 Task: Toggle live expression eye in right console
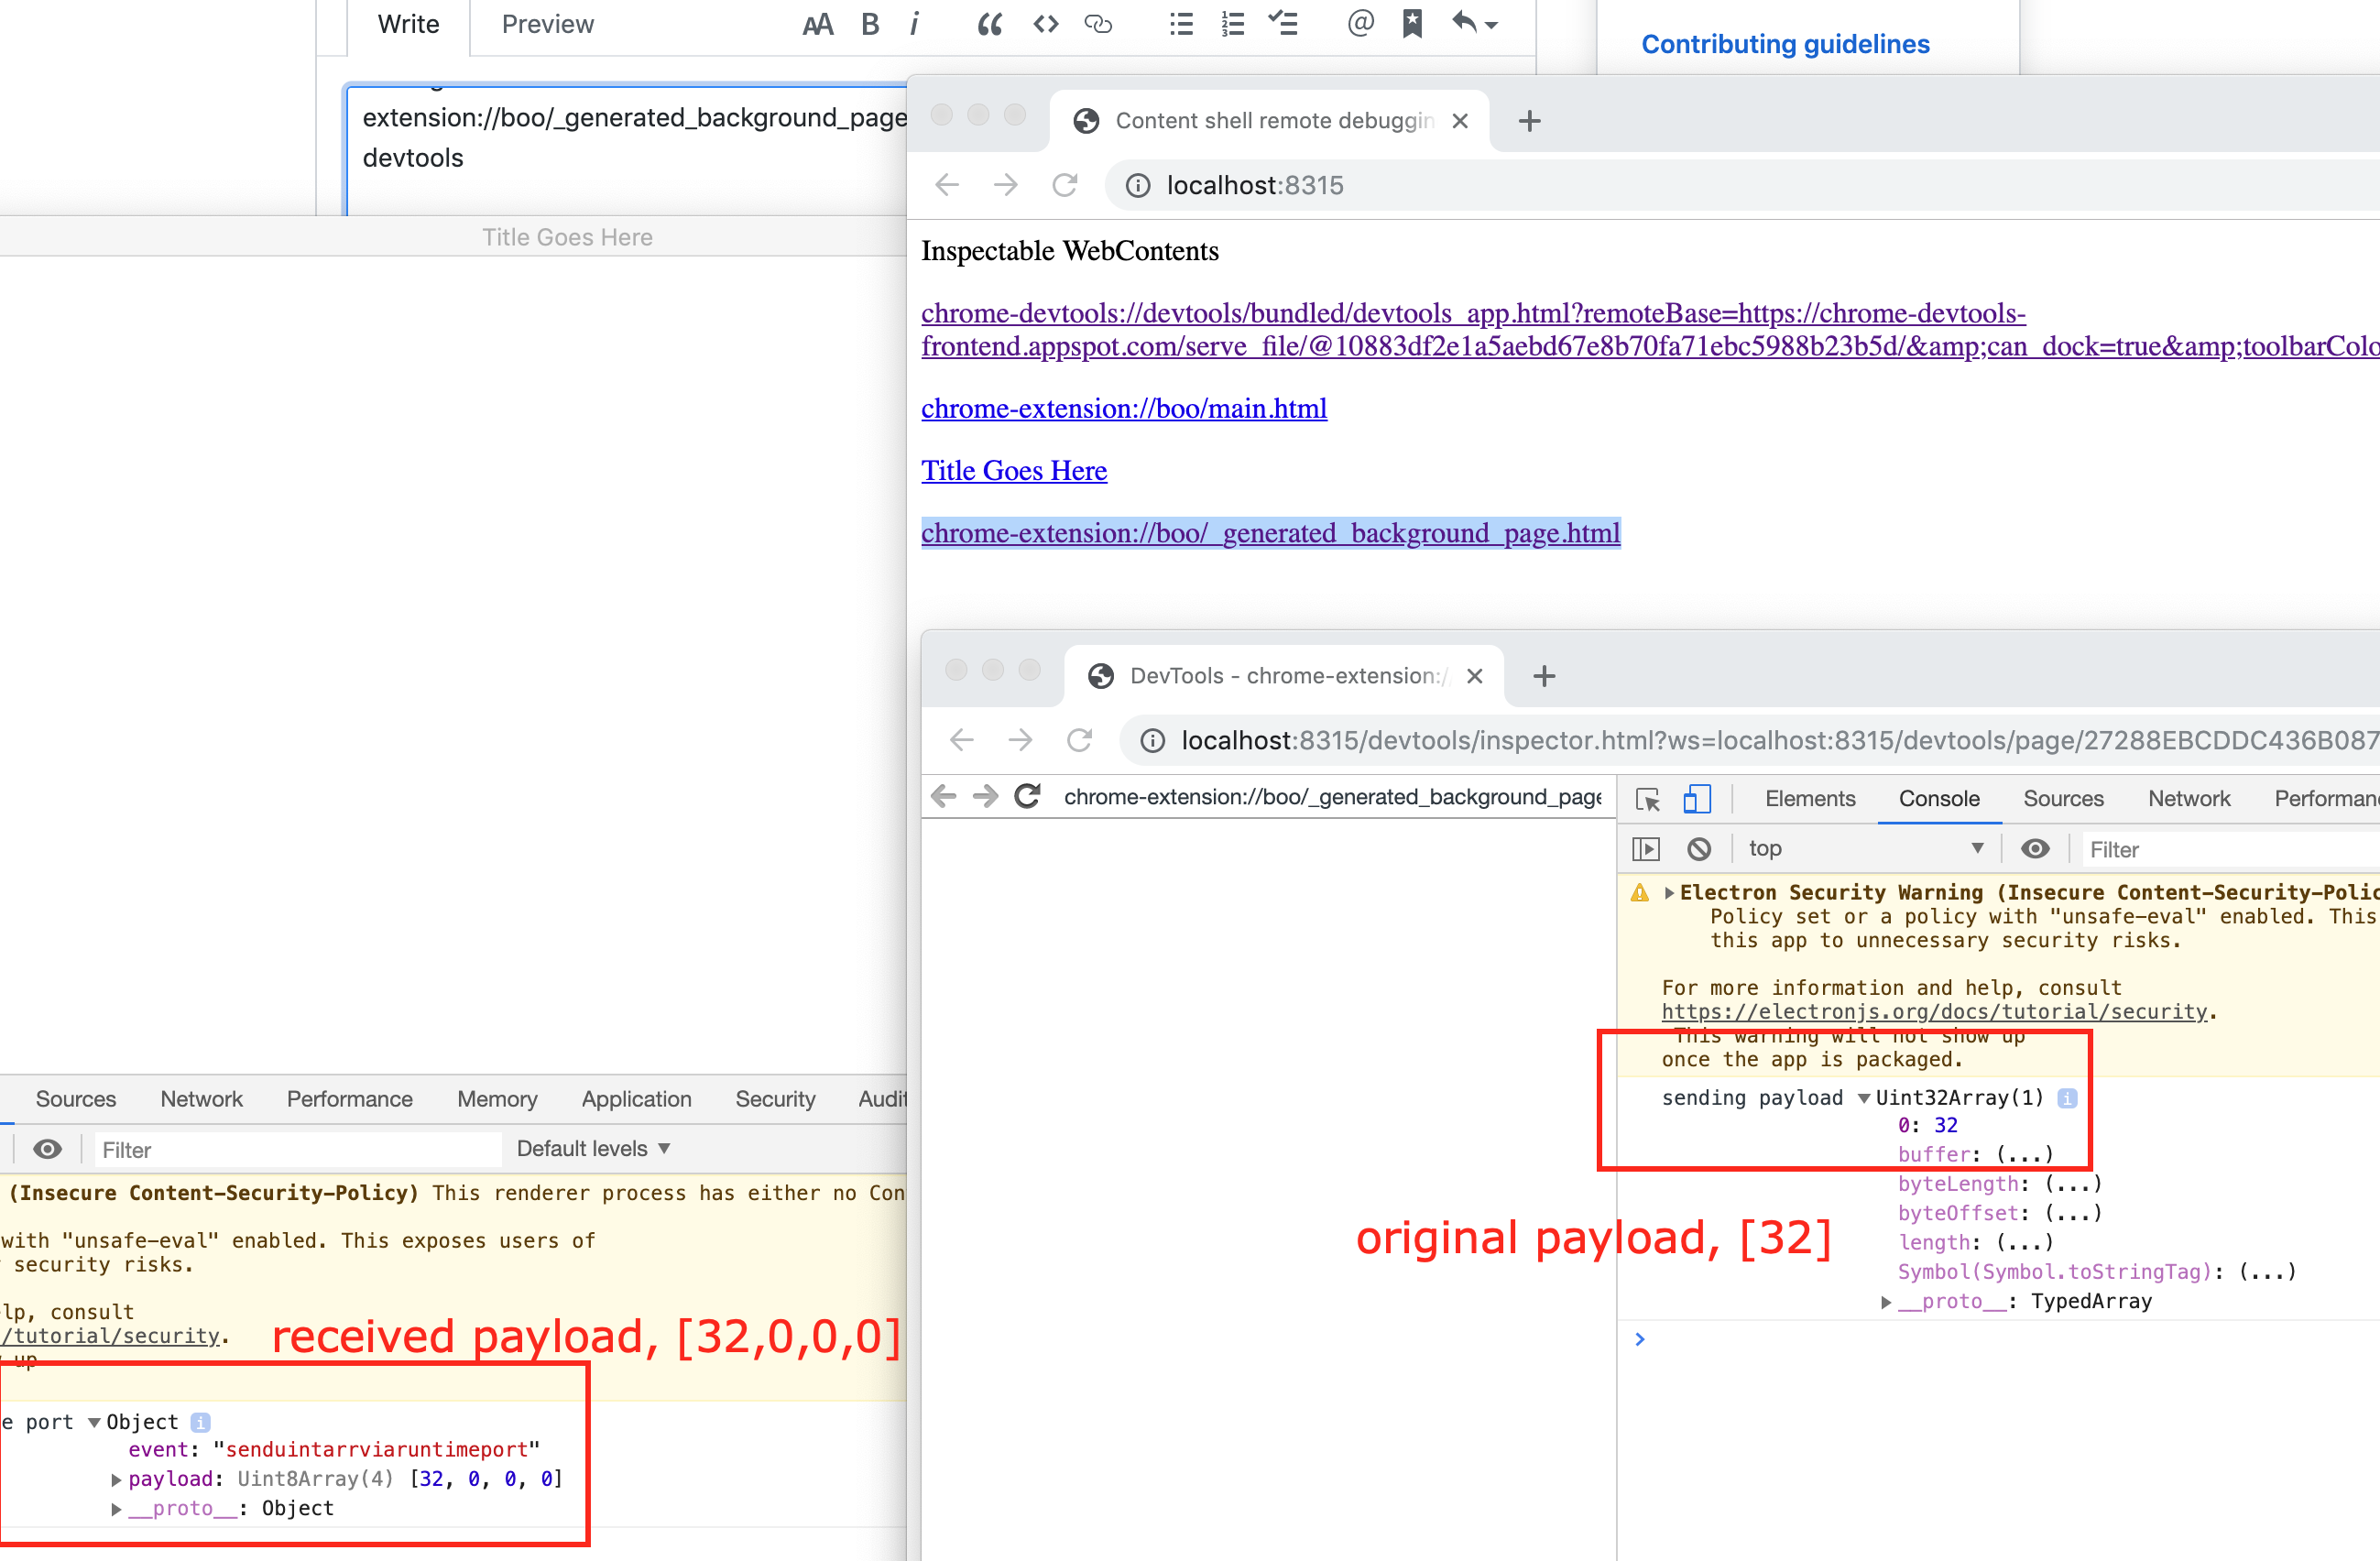point(2034,849)
